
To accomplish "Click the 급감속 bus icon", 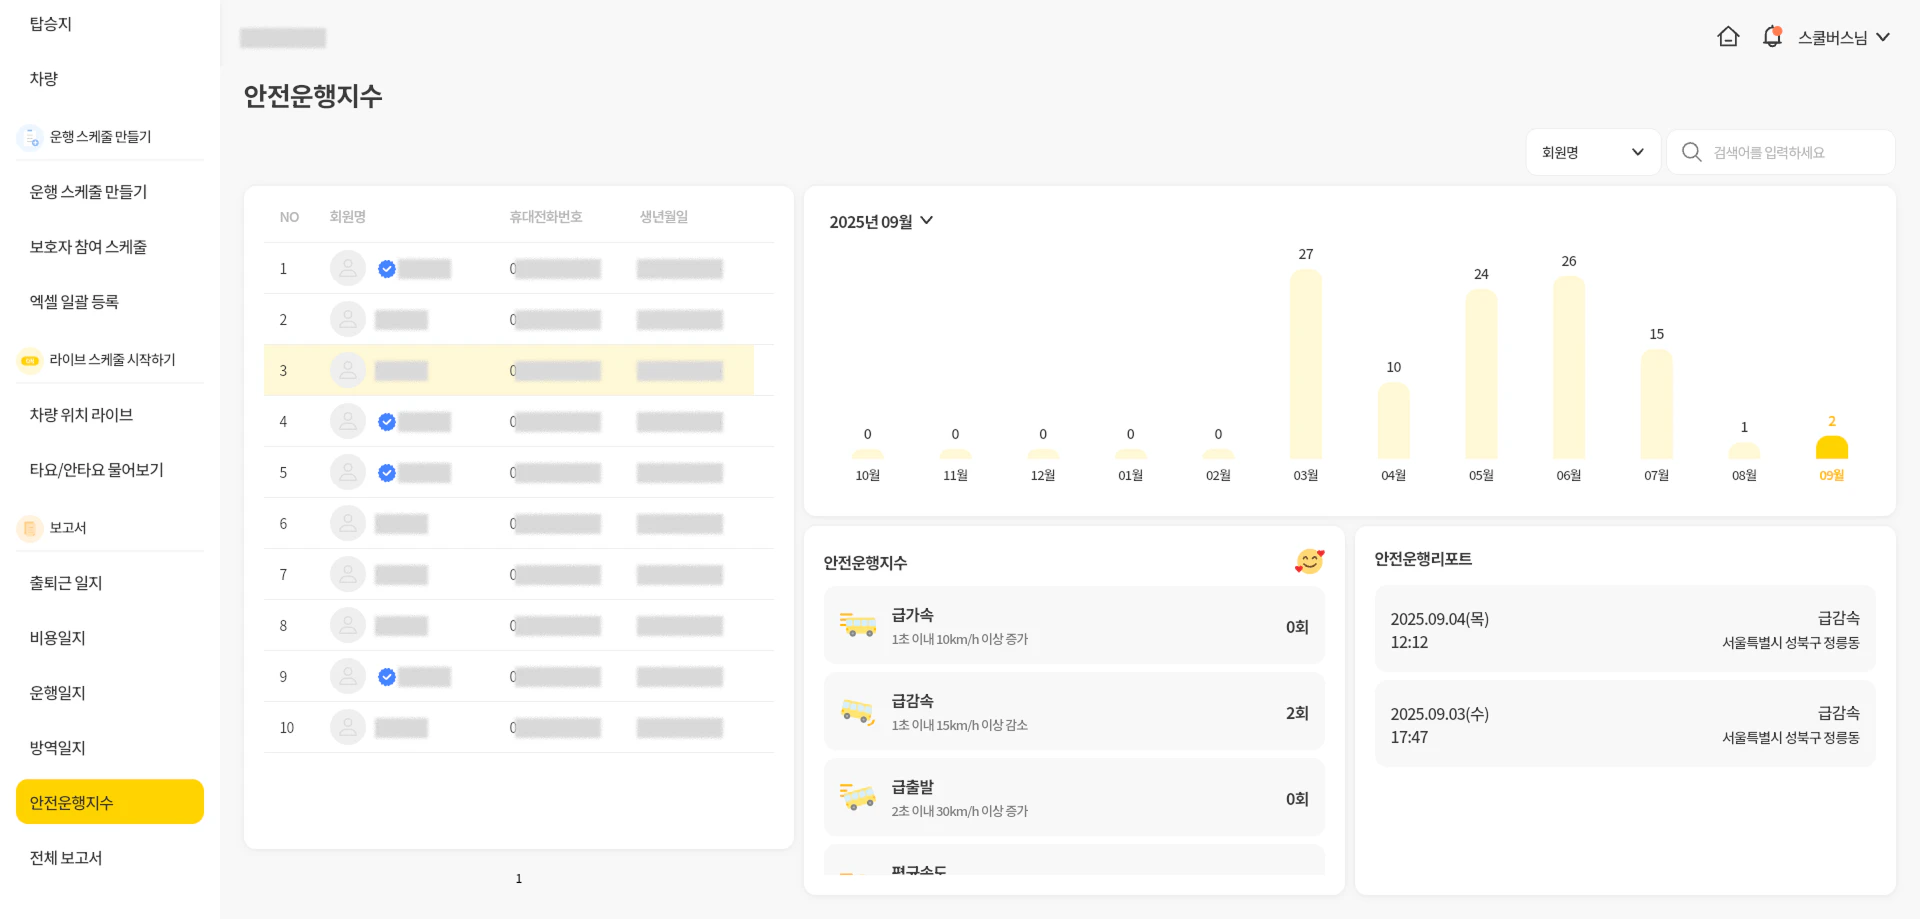I will click(857, 712).
